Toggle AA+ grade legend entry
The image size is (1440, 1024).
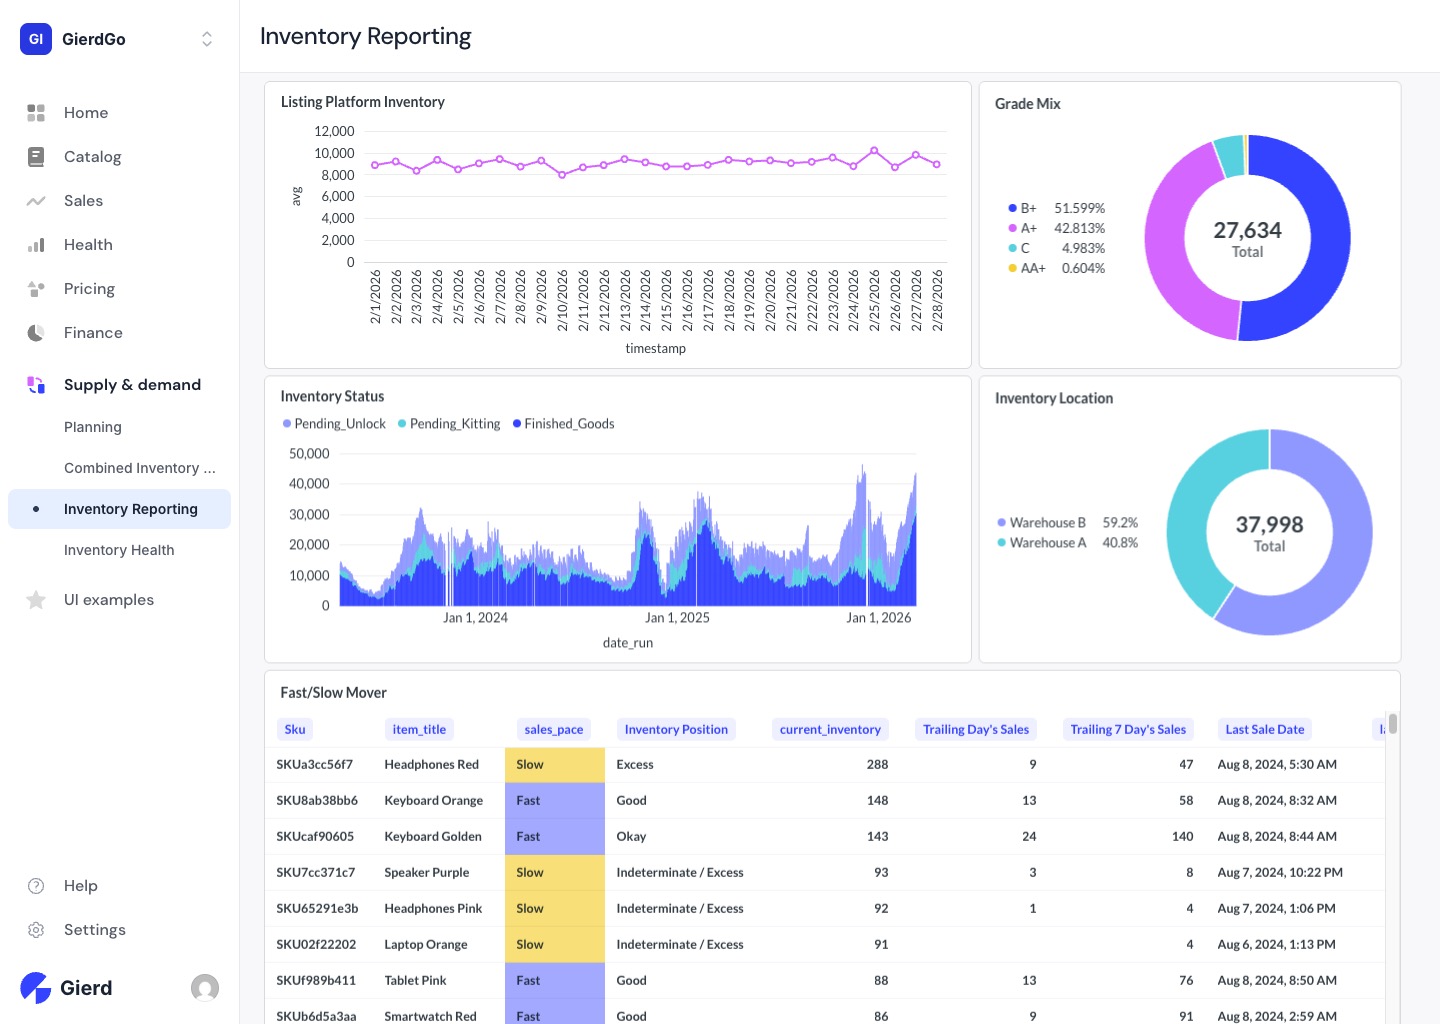[x=1056, y=268]
